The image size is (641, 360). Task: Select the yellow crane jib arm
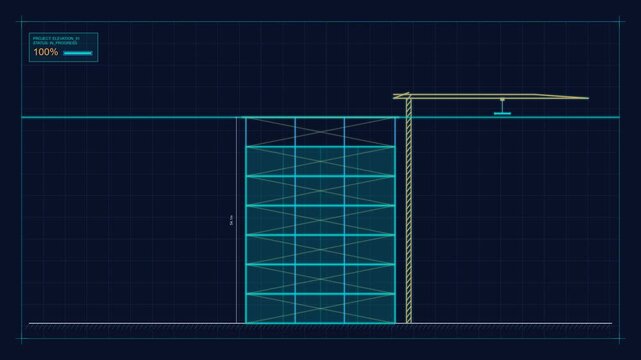[x=491, y=97]
